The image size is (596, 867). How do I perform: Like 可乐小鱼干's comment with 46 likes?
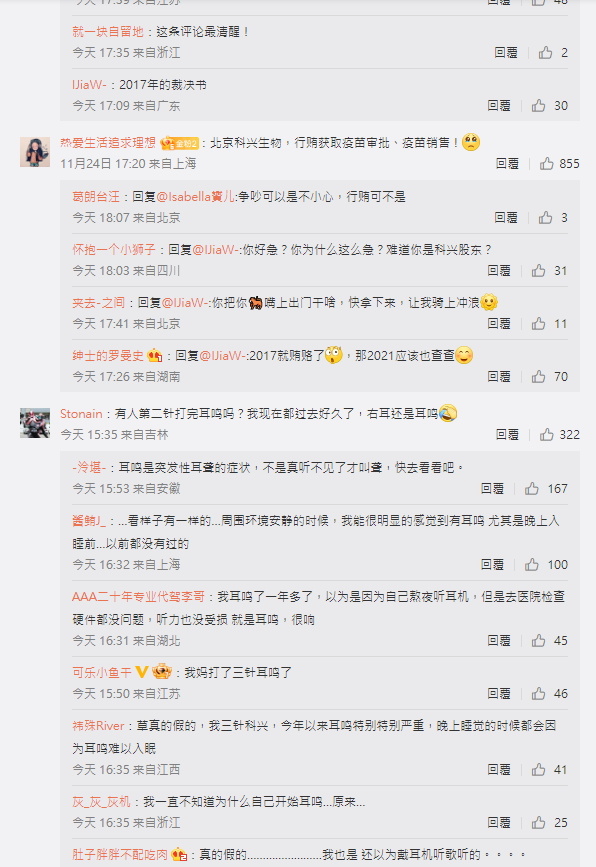[x=539, y=693]
